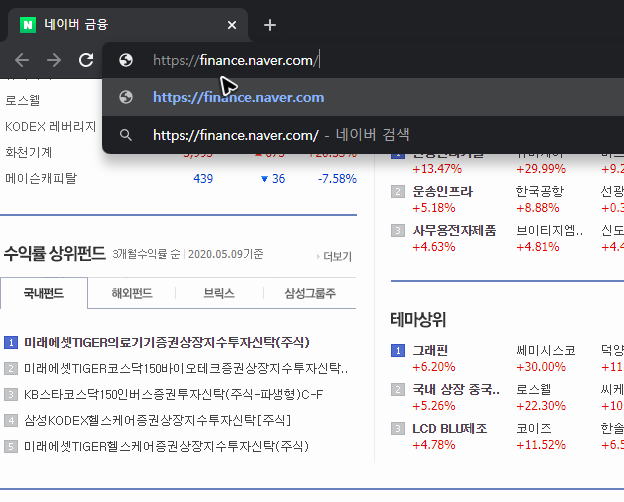Click 쎄미시스코 gain +30.00%
The width and height of the screenshot is (624, 502).
(x=541, y=367)
